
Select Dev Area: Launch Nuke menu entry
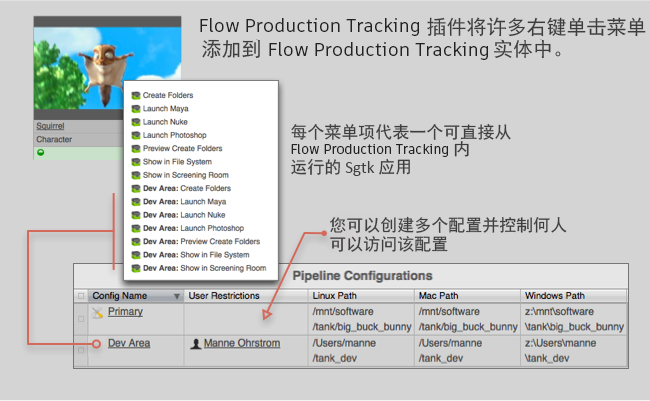coord(183,215)
